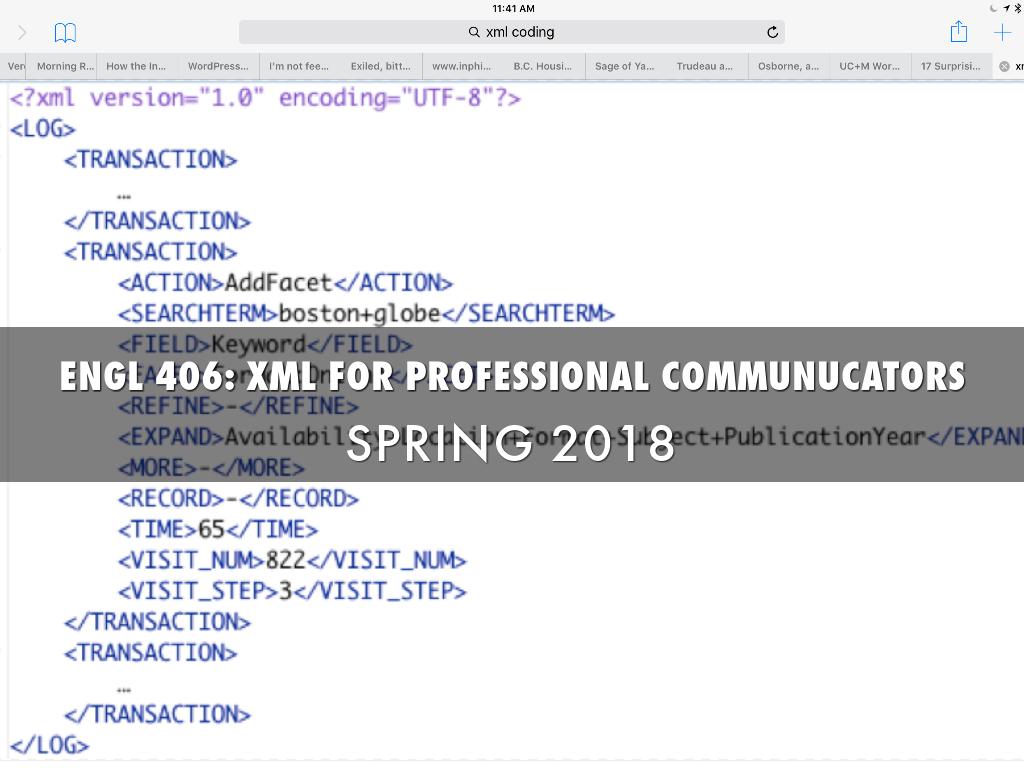
Task: Switch to the 'Sage of Ya...' tab
Action: pos(624,67)
